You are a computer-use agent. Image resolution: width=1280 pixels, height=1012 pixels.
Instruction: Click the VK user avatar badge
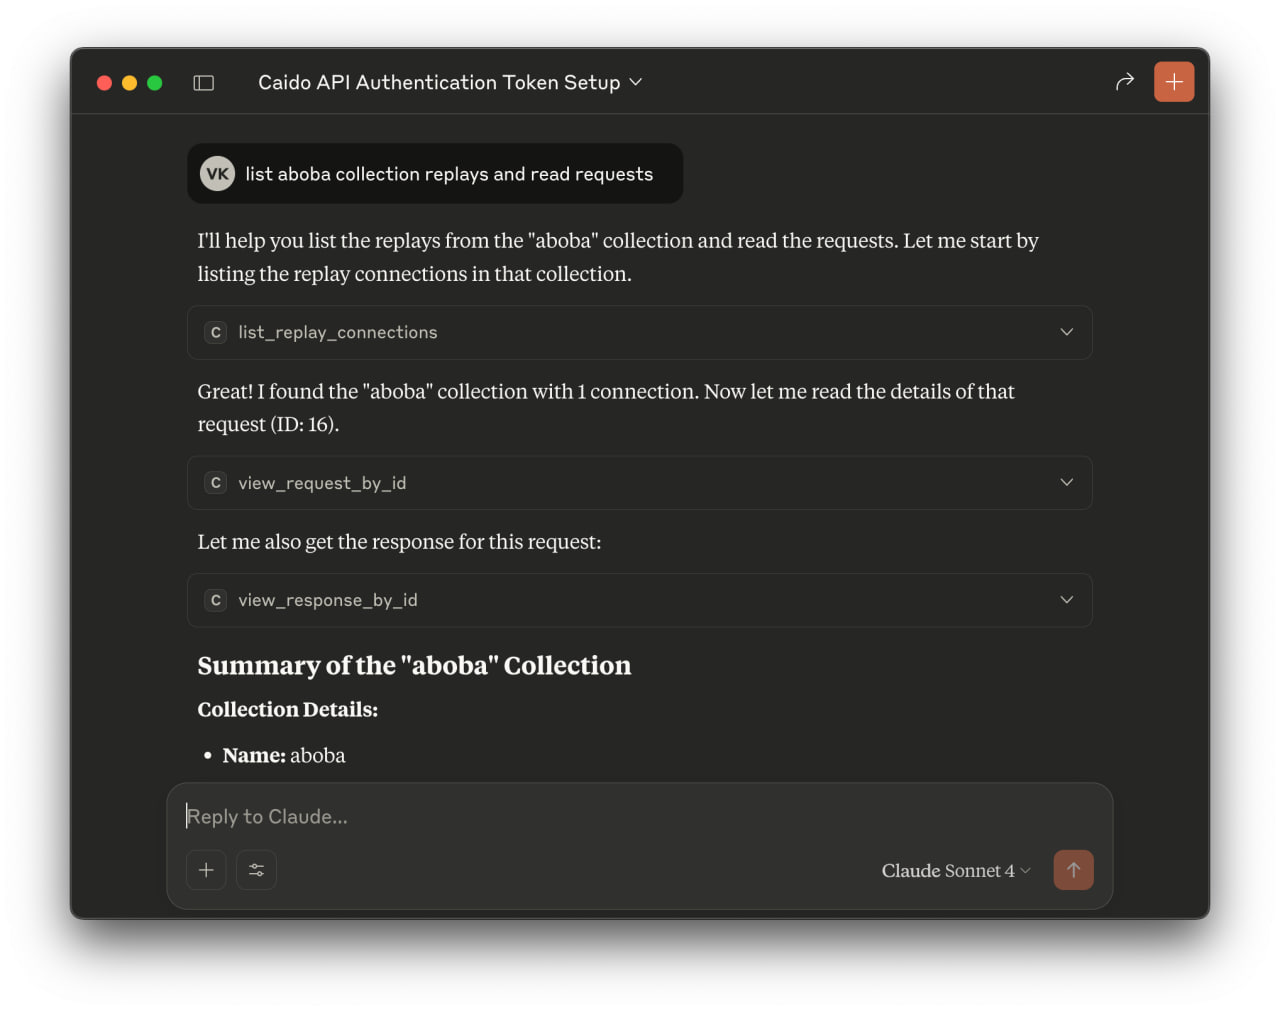tap(216, 173)
